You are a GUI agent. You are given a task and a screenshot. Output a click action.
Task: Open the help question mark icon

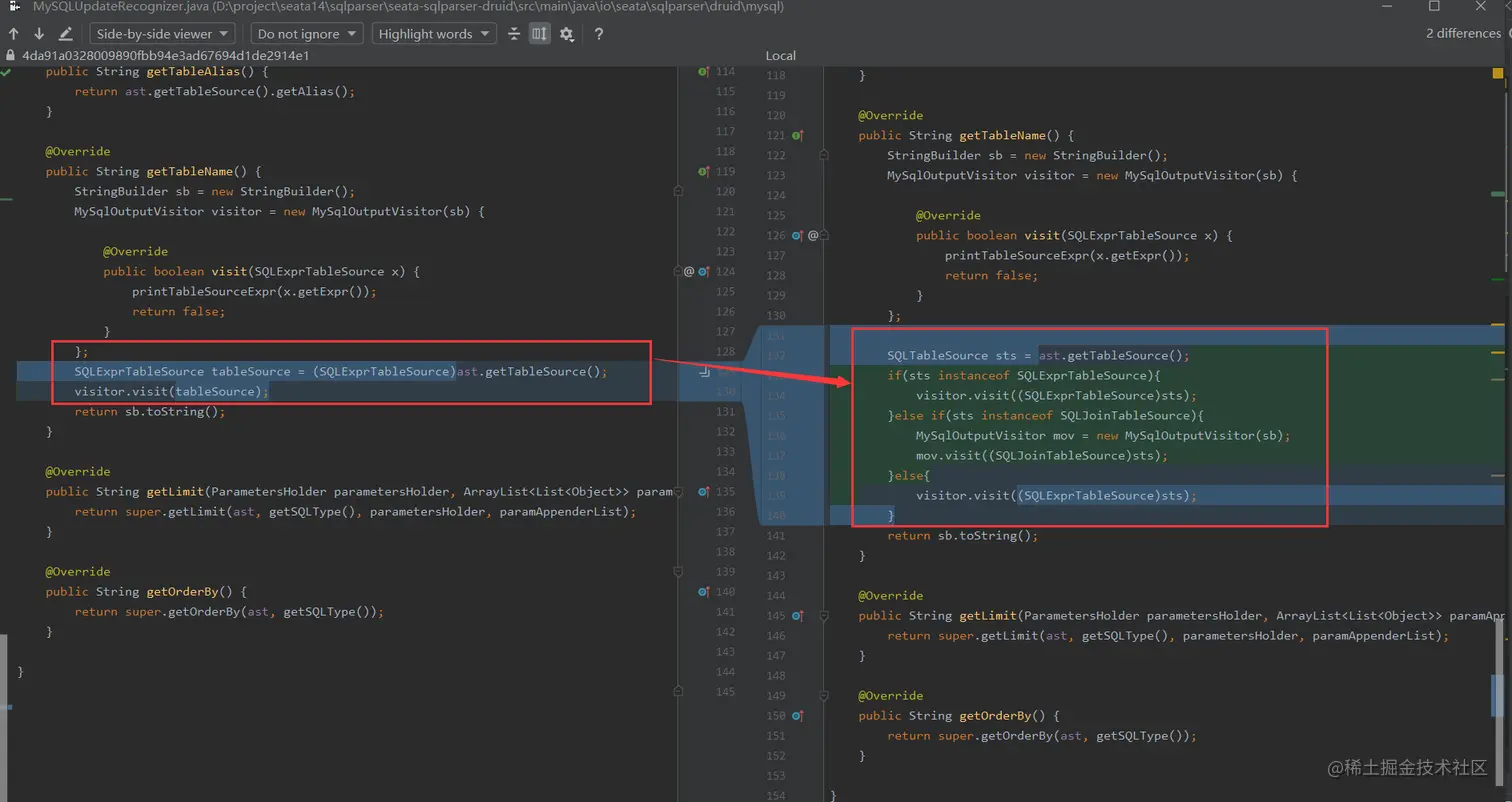(598, 34)
